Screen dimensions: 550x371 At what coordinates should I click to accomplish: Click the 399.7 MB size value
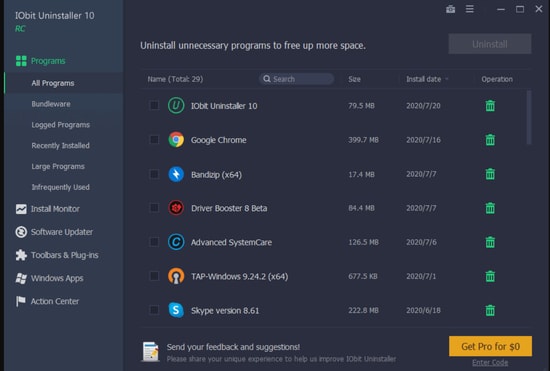coord(363,140)
